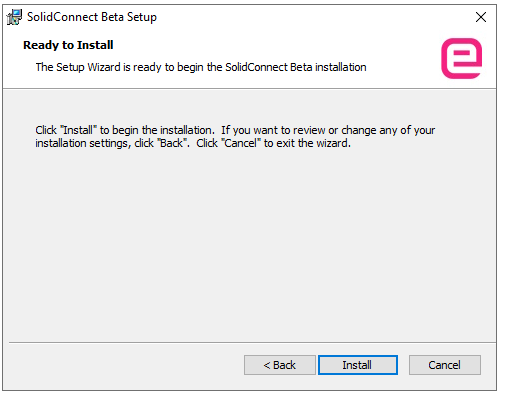Click the quoted word Back in the instructions
Screen dimensions: 505x399
point(172,143)
